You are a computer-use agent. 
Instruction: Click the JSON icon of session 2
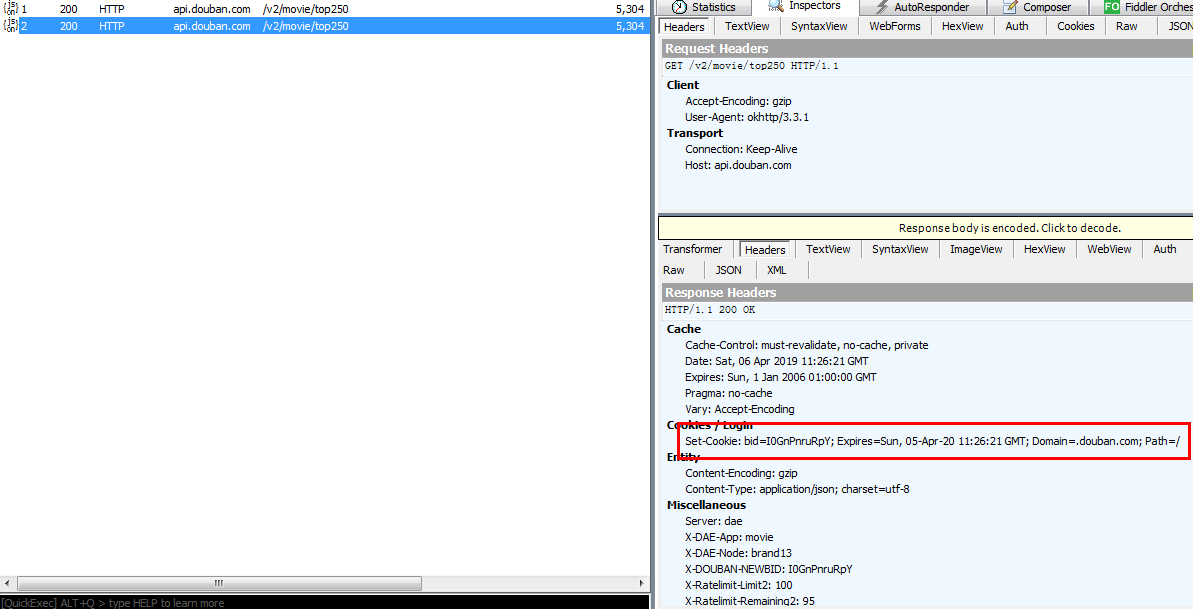(11, 25)
